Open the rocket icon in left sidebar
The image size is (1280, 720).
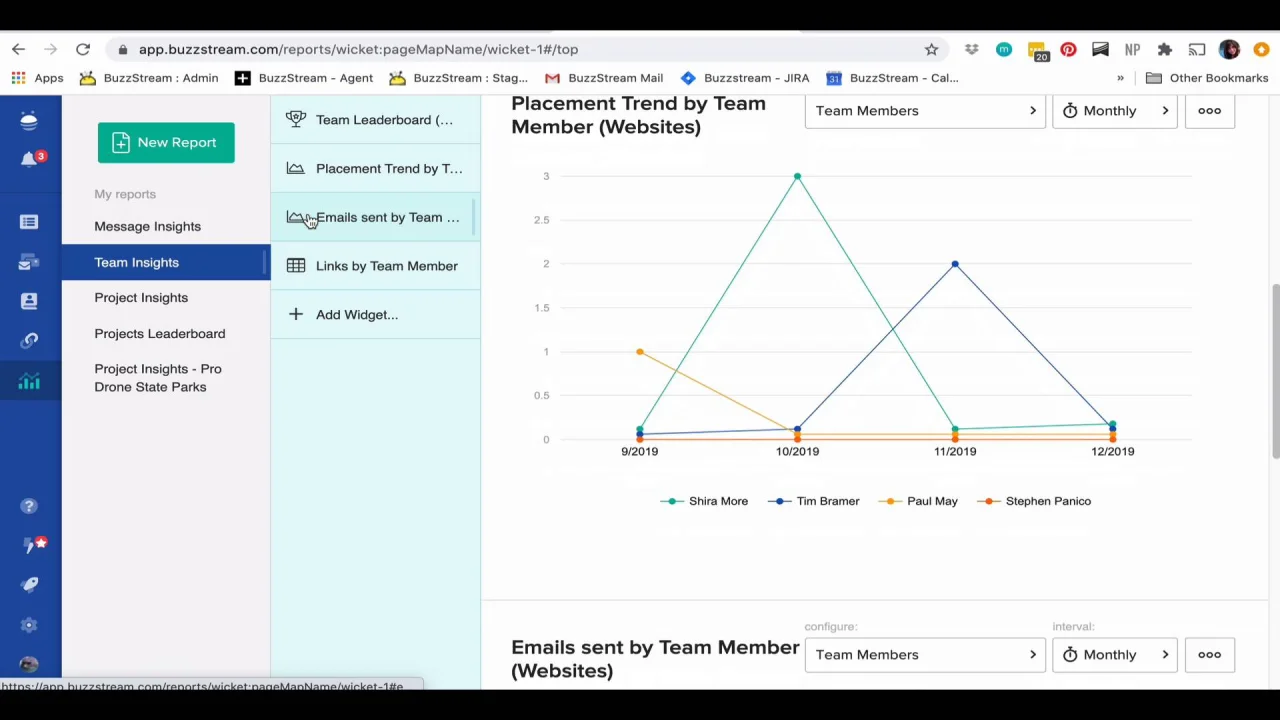pos(29,584)
